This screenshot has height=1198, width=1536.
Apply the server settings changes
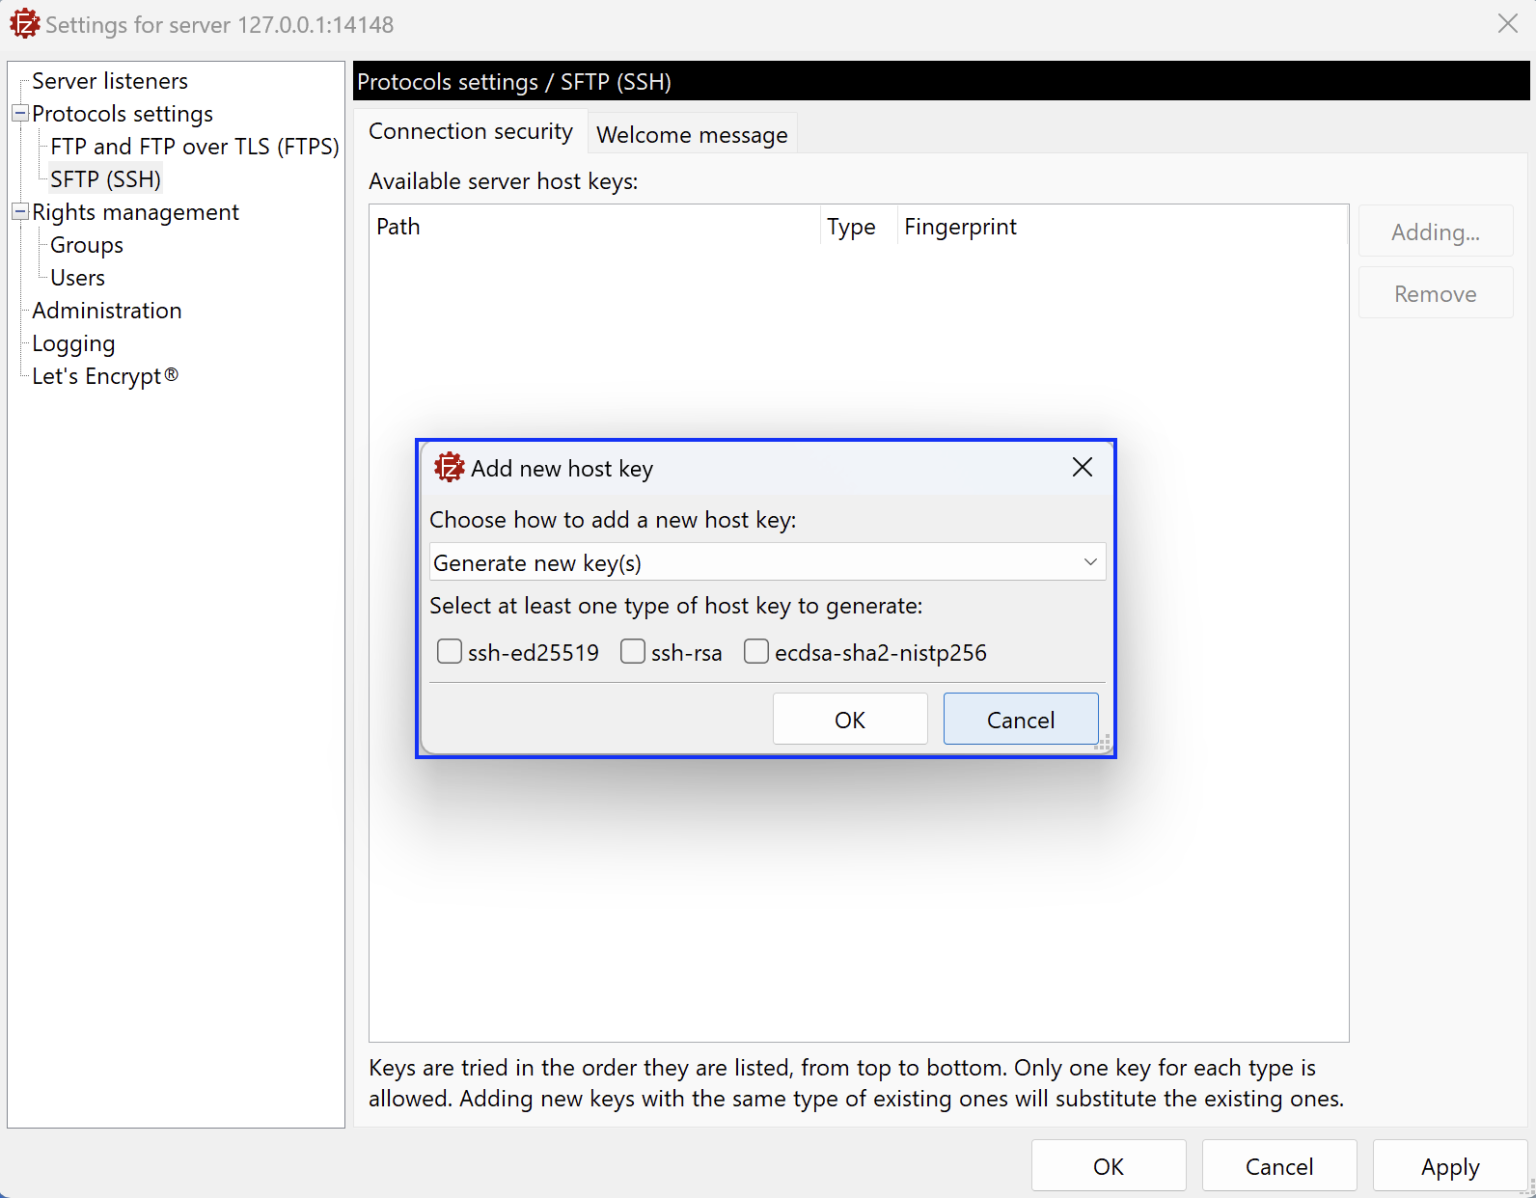(x=1449, y=1166)
